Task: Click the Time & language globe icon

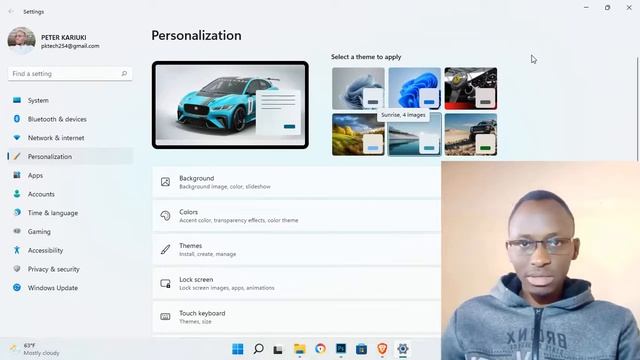Action: tap(17, 213)
